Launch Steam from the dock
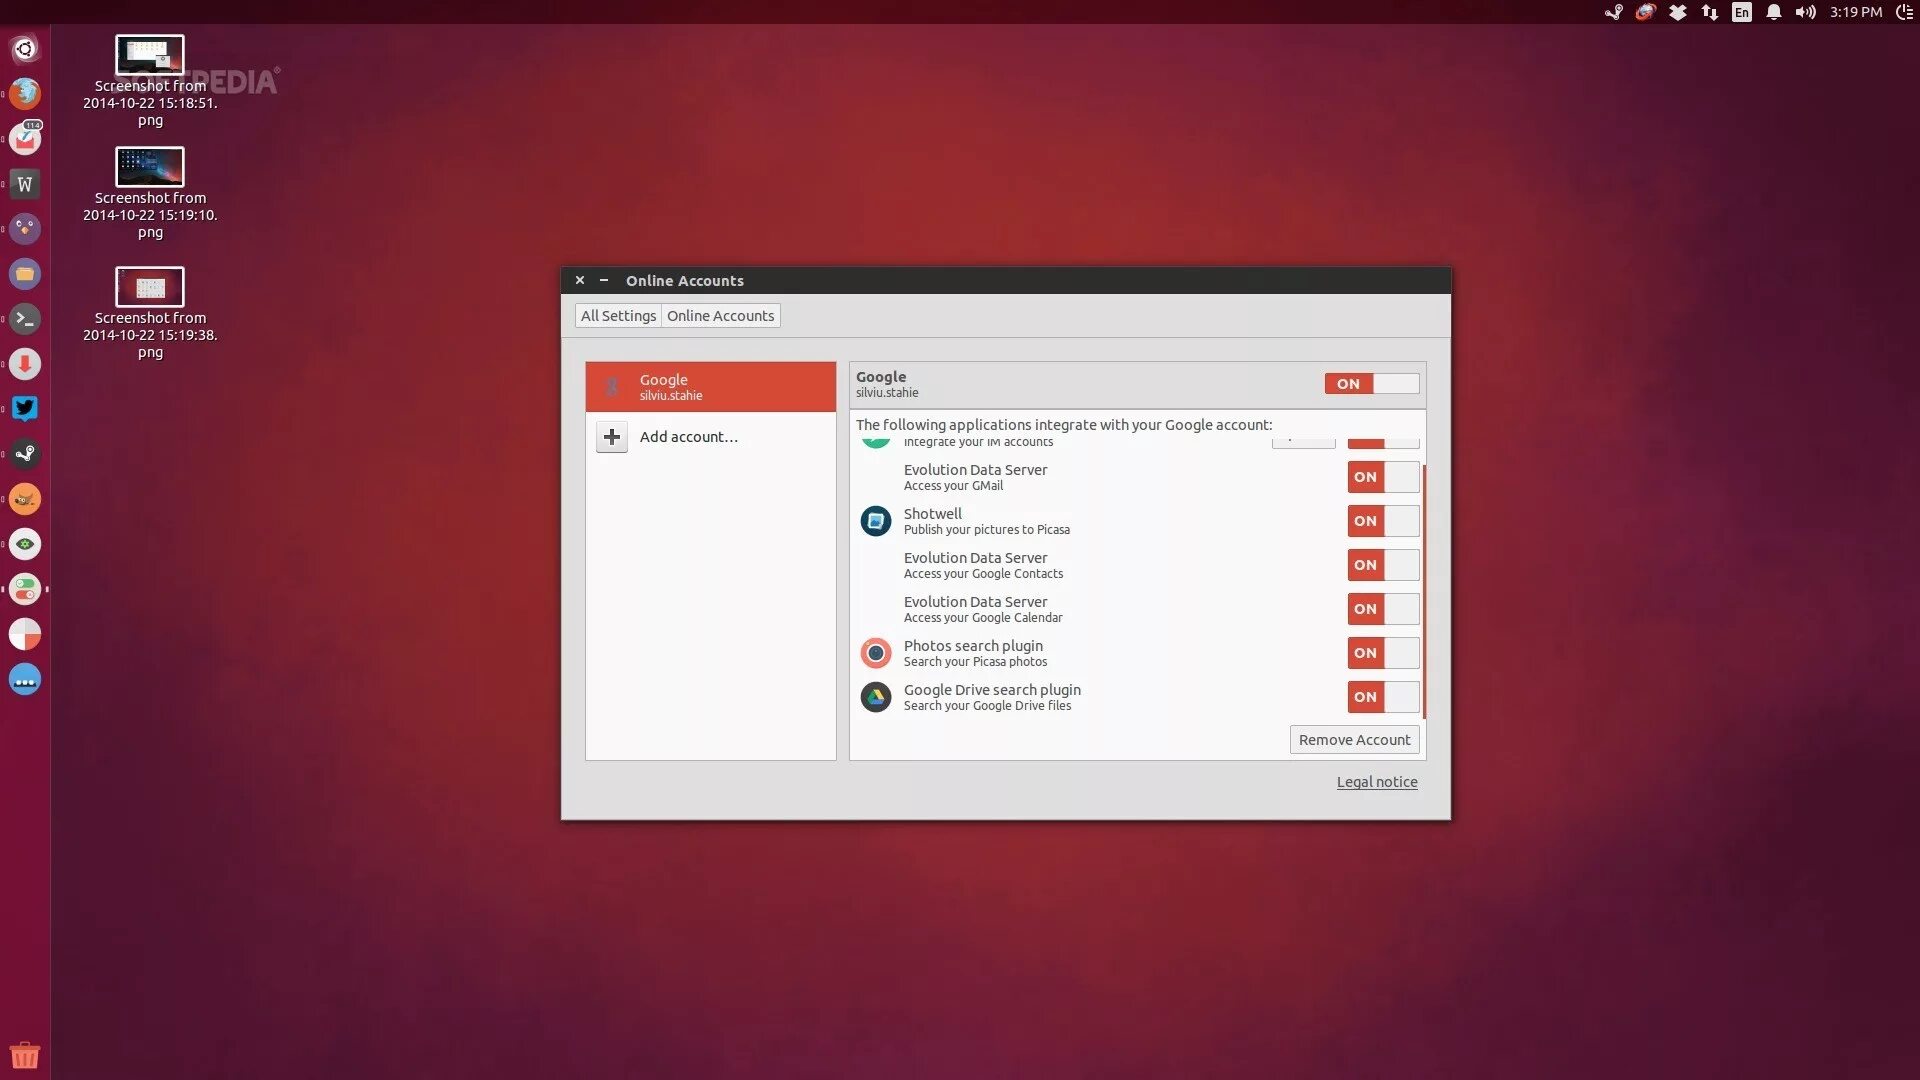Screen dimensions: 1920x1080 (x=25, y=454)
